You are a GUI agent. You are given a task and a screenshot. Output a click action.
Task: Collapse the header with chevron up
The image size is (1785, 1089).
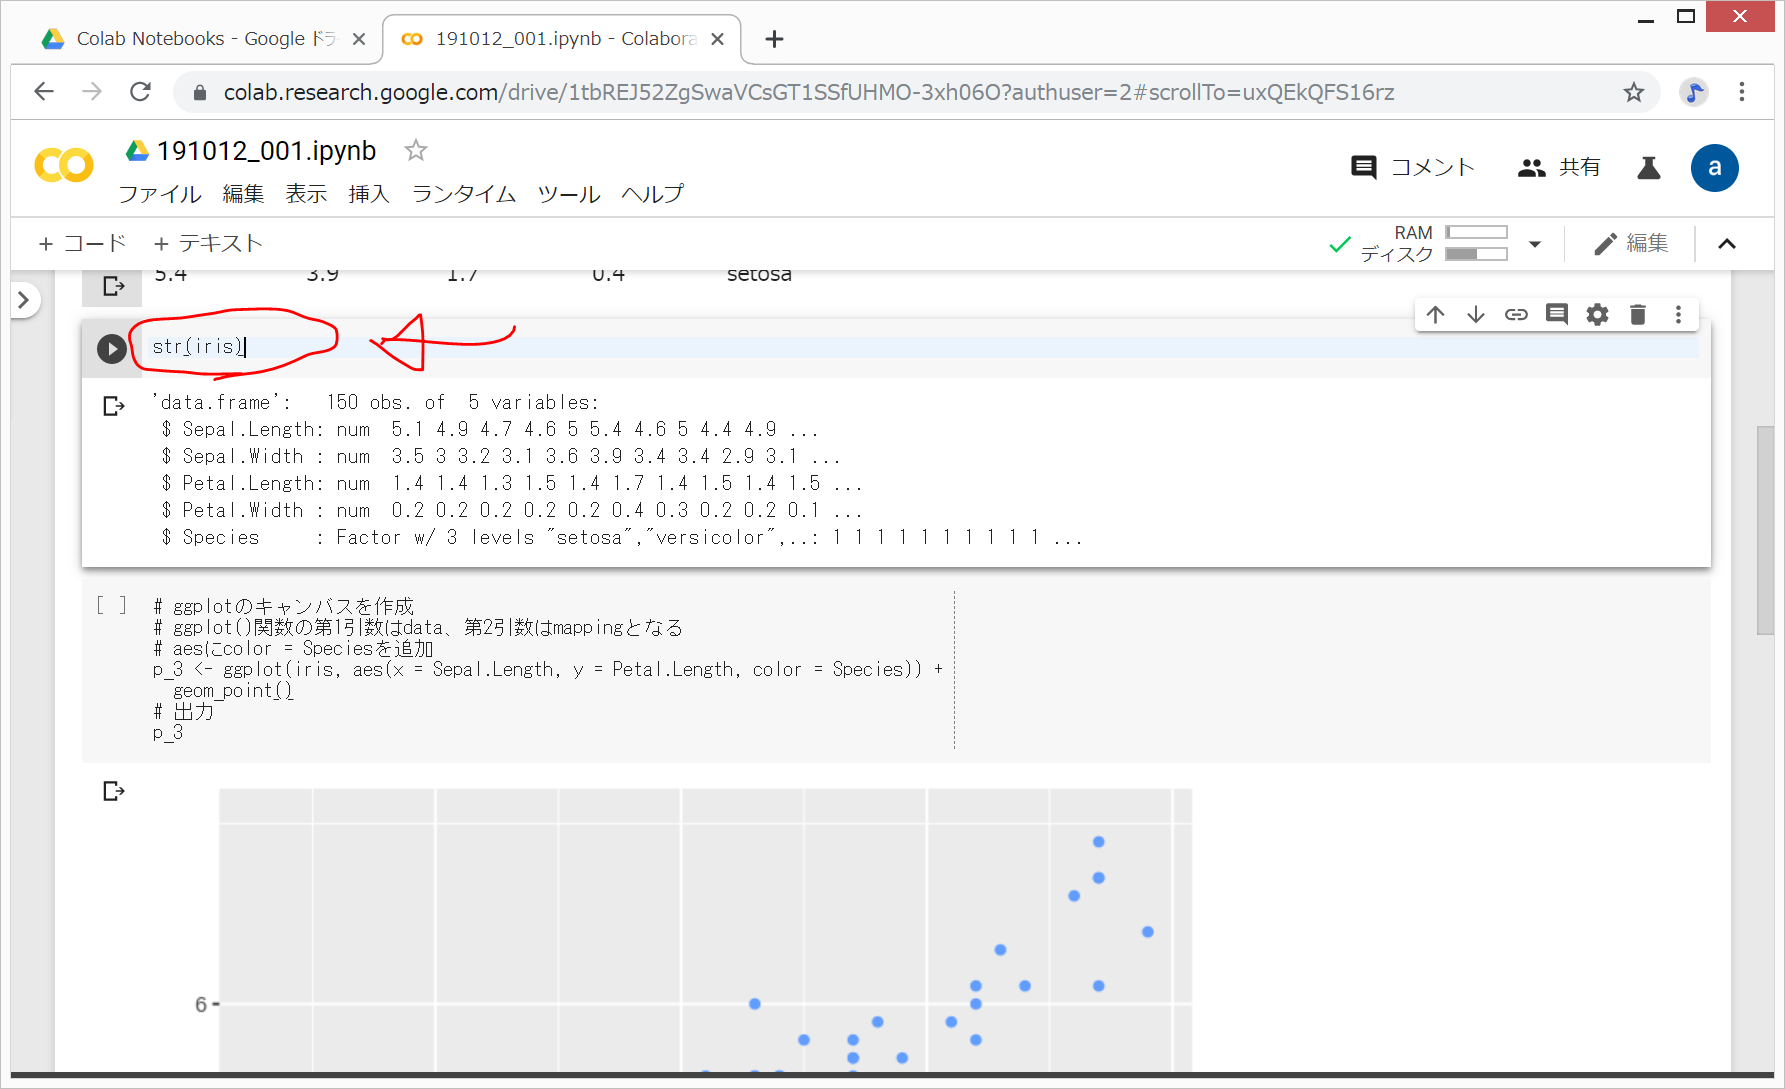1726,244
